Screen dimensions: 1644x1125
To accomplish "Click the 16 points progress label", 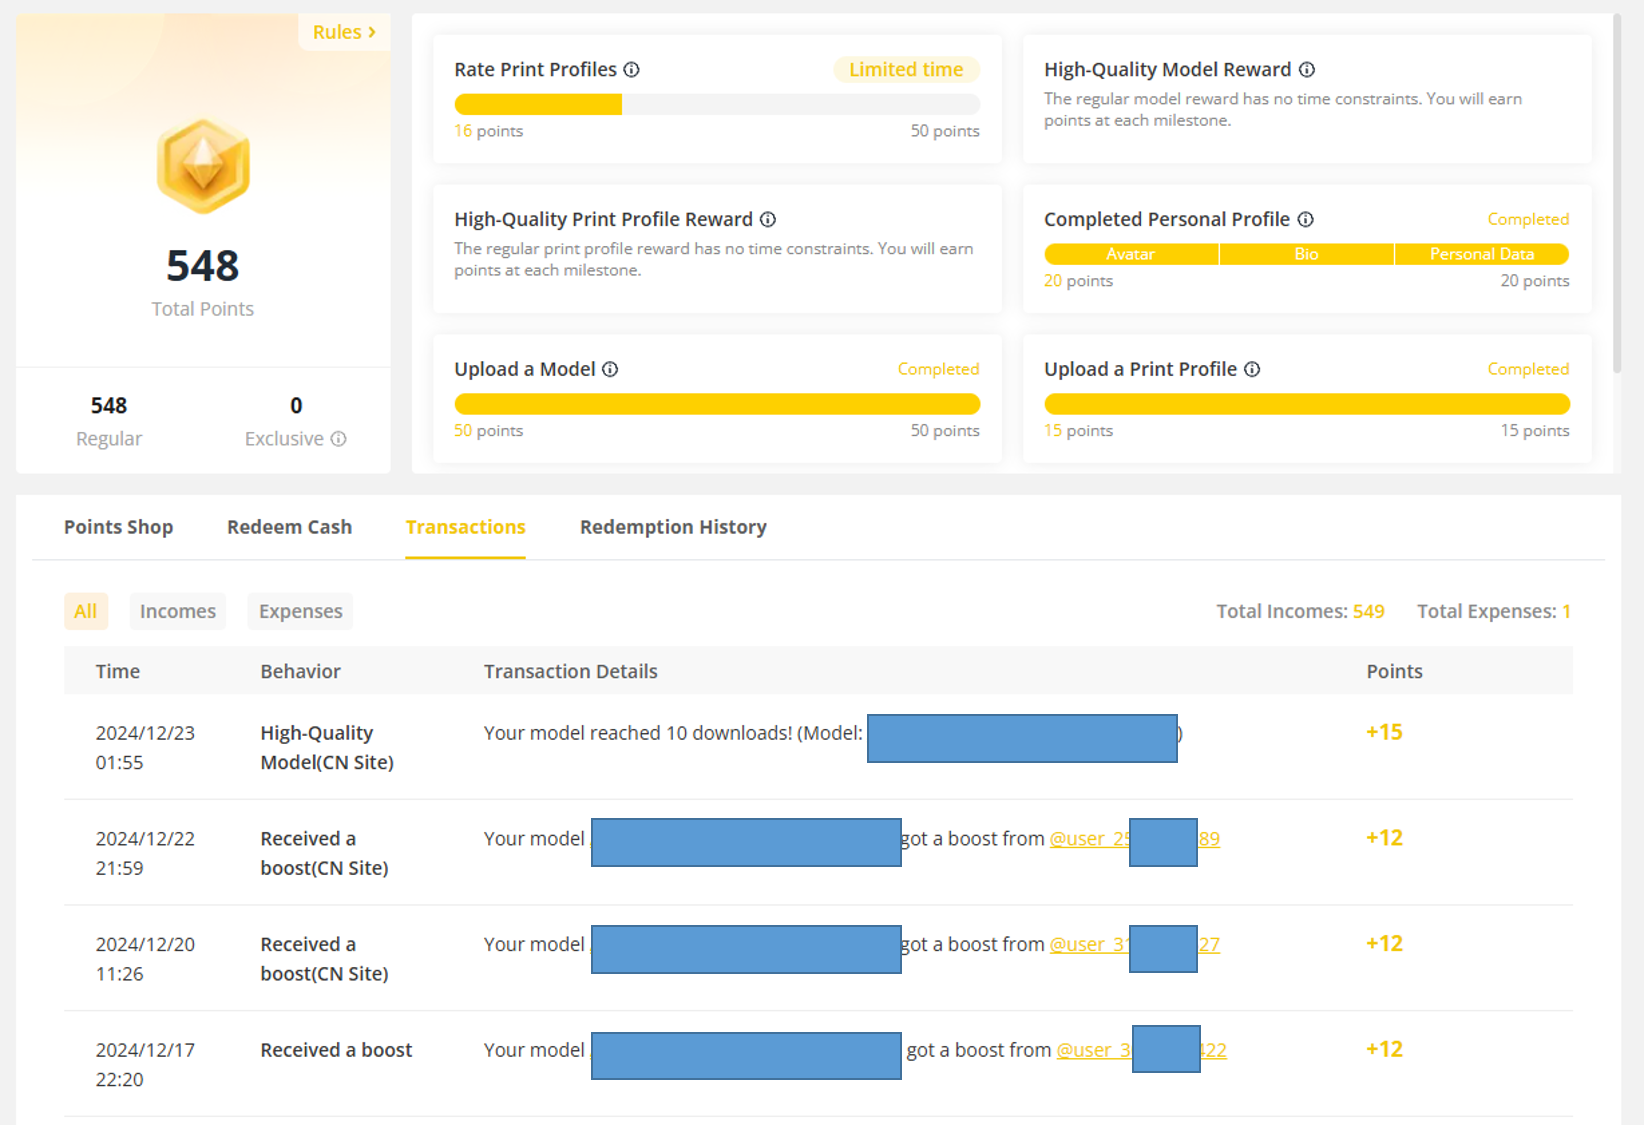I will 488,131.
